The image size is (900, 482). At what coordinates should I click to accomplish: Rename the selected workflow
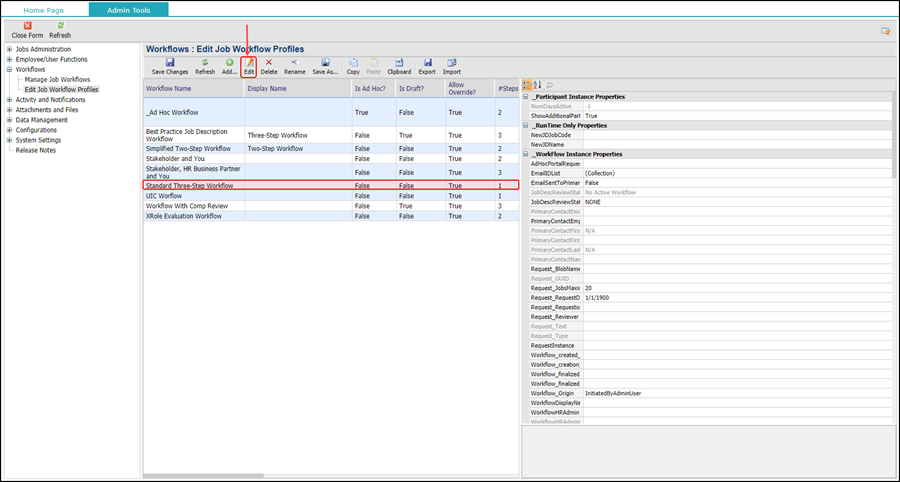(x=294, y=67)
